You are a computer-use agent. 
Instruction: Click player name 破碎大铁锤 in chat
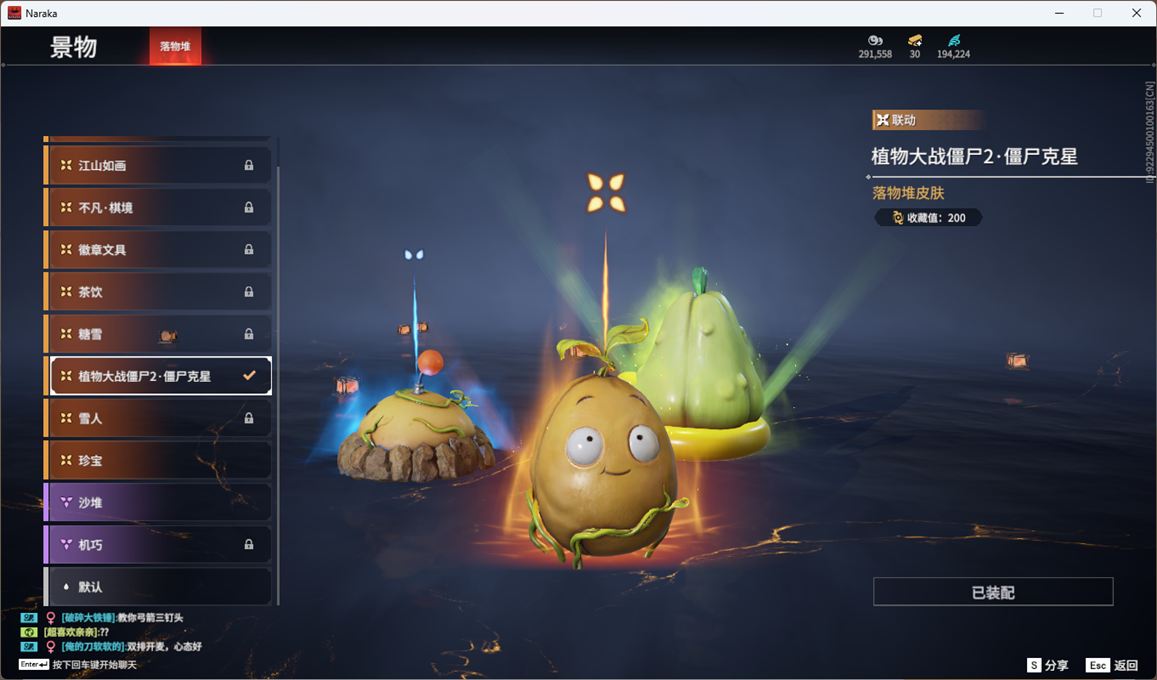[x=88, y=617]
